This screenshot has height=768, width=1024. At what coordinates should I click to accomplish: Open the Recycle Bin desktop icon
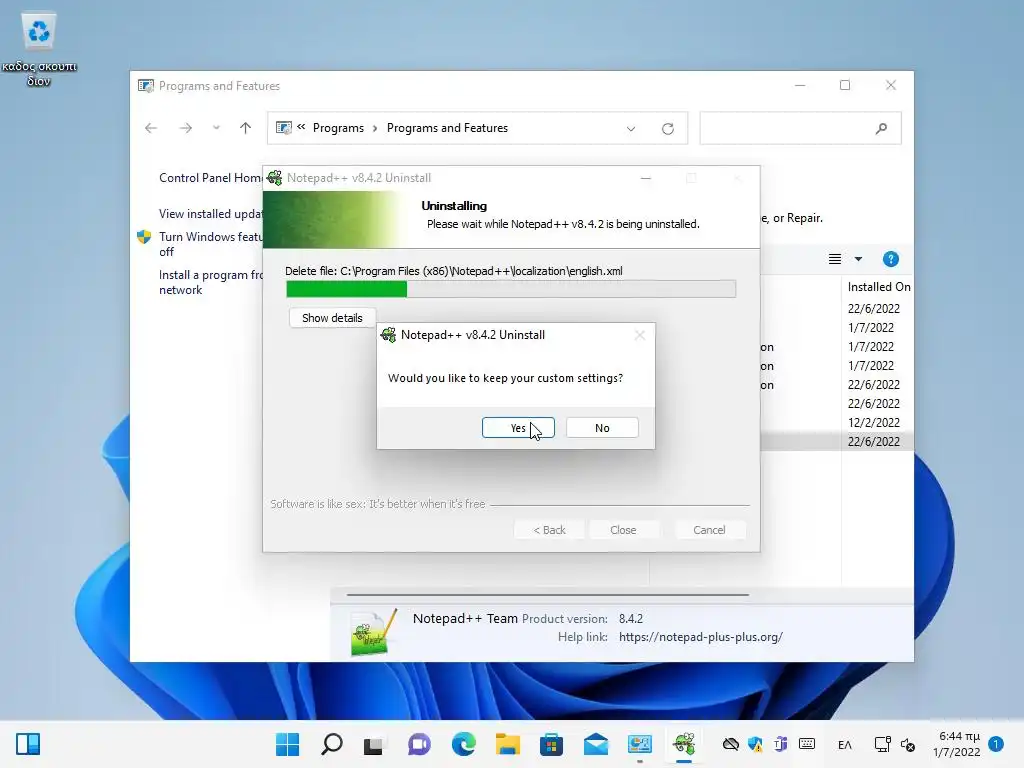point(39,50)
